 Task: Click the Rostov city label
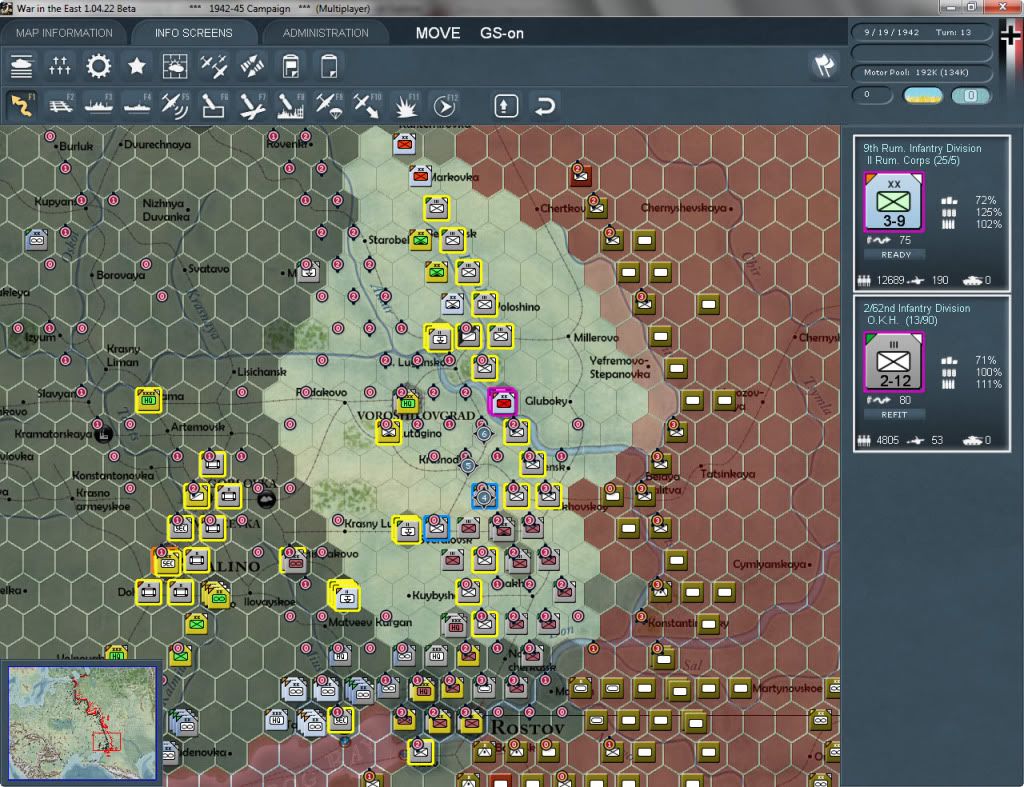click(x=527, y=727)
